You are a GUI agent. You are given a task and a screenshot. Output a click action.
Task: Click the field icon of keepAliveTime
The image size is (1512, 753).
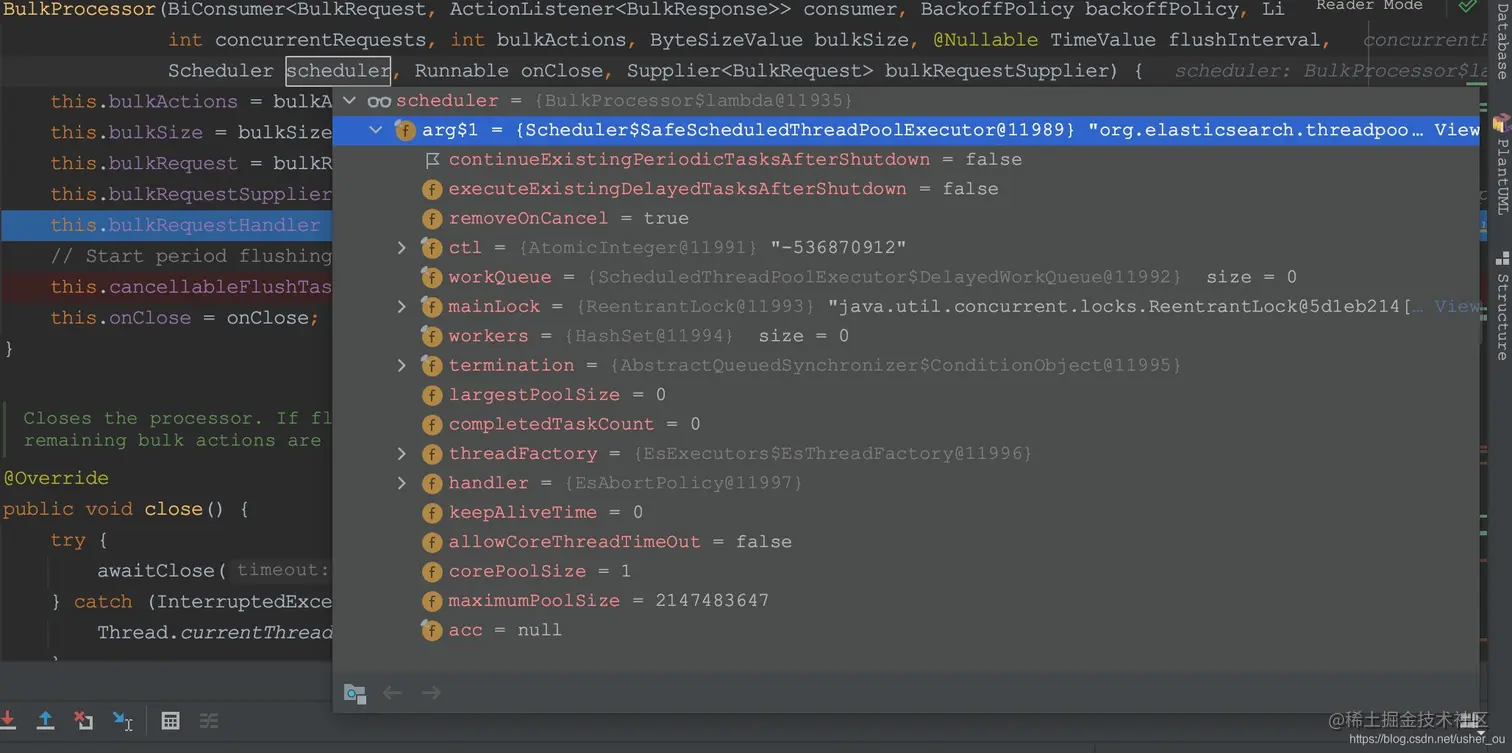click(x=432, y=513)
